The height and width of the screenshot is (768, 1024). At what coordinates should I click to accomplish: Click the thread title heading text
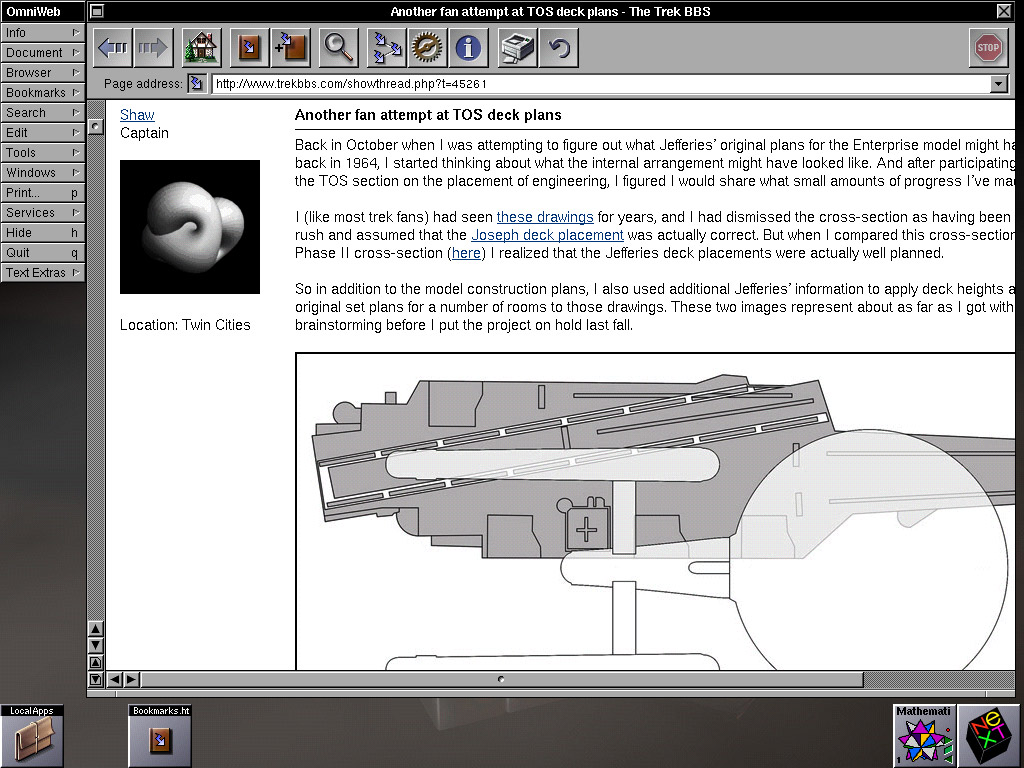tap(428, 115)
